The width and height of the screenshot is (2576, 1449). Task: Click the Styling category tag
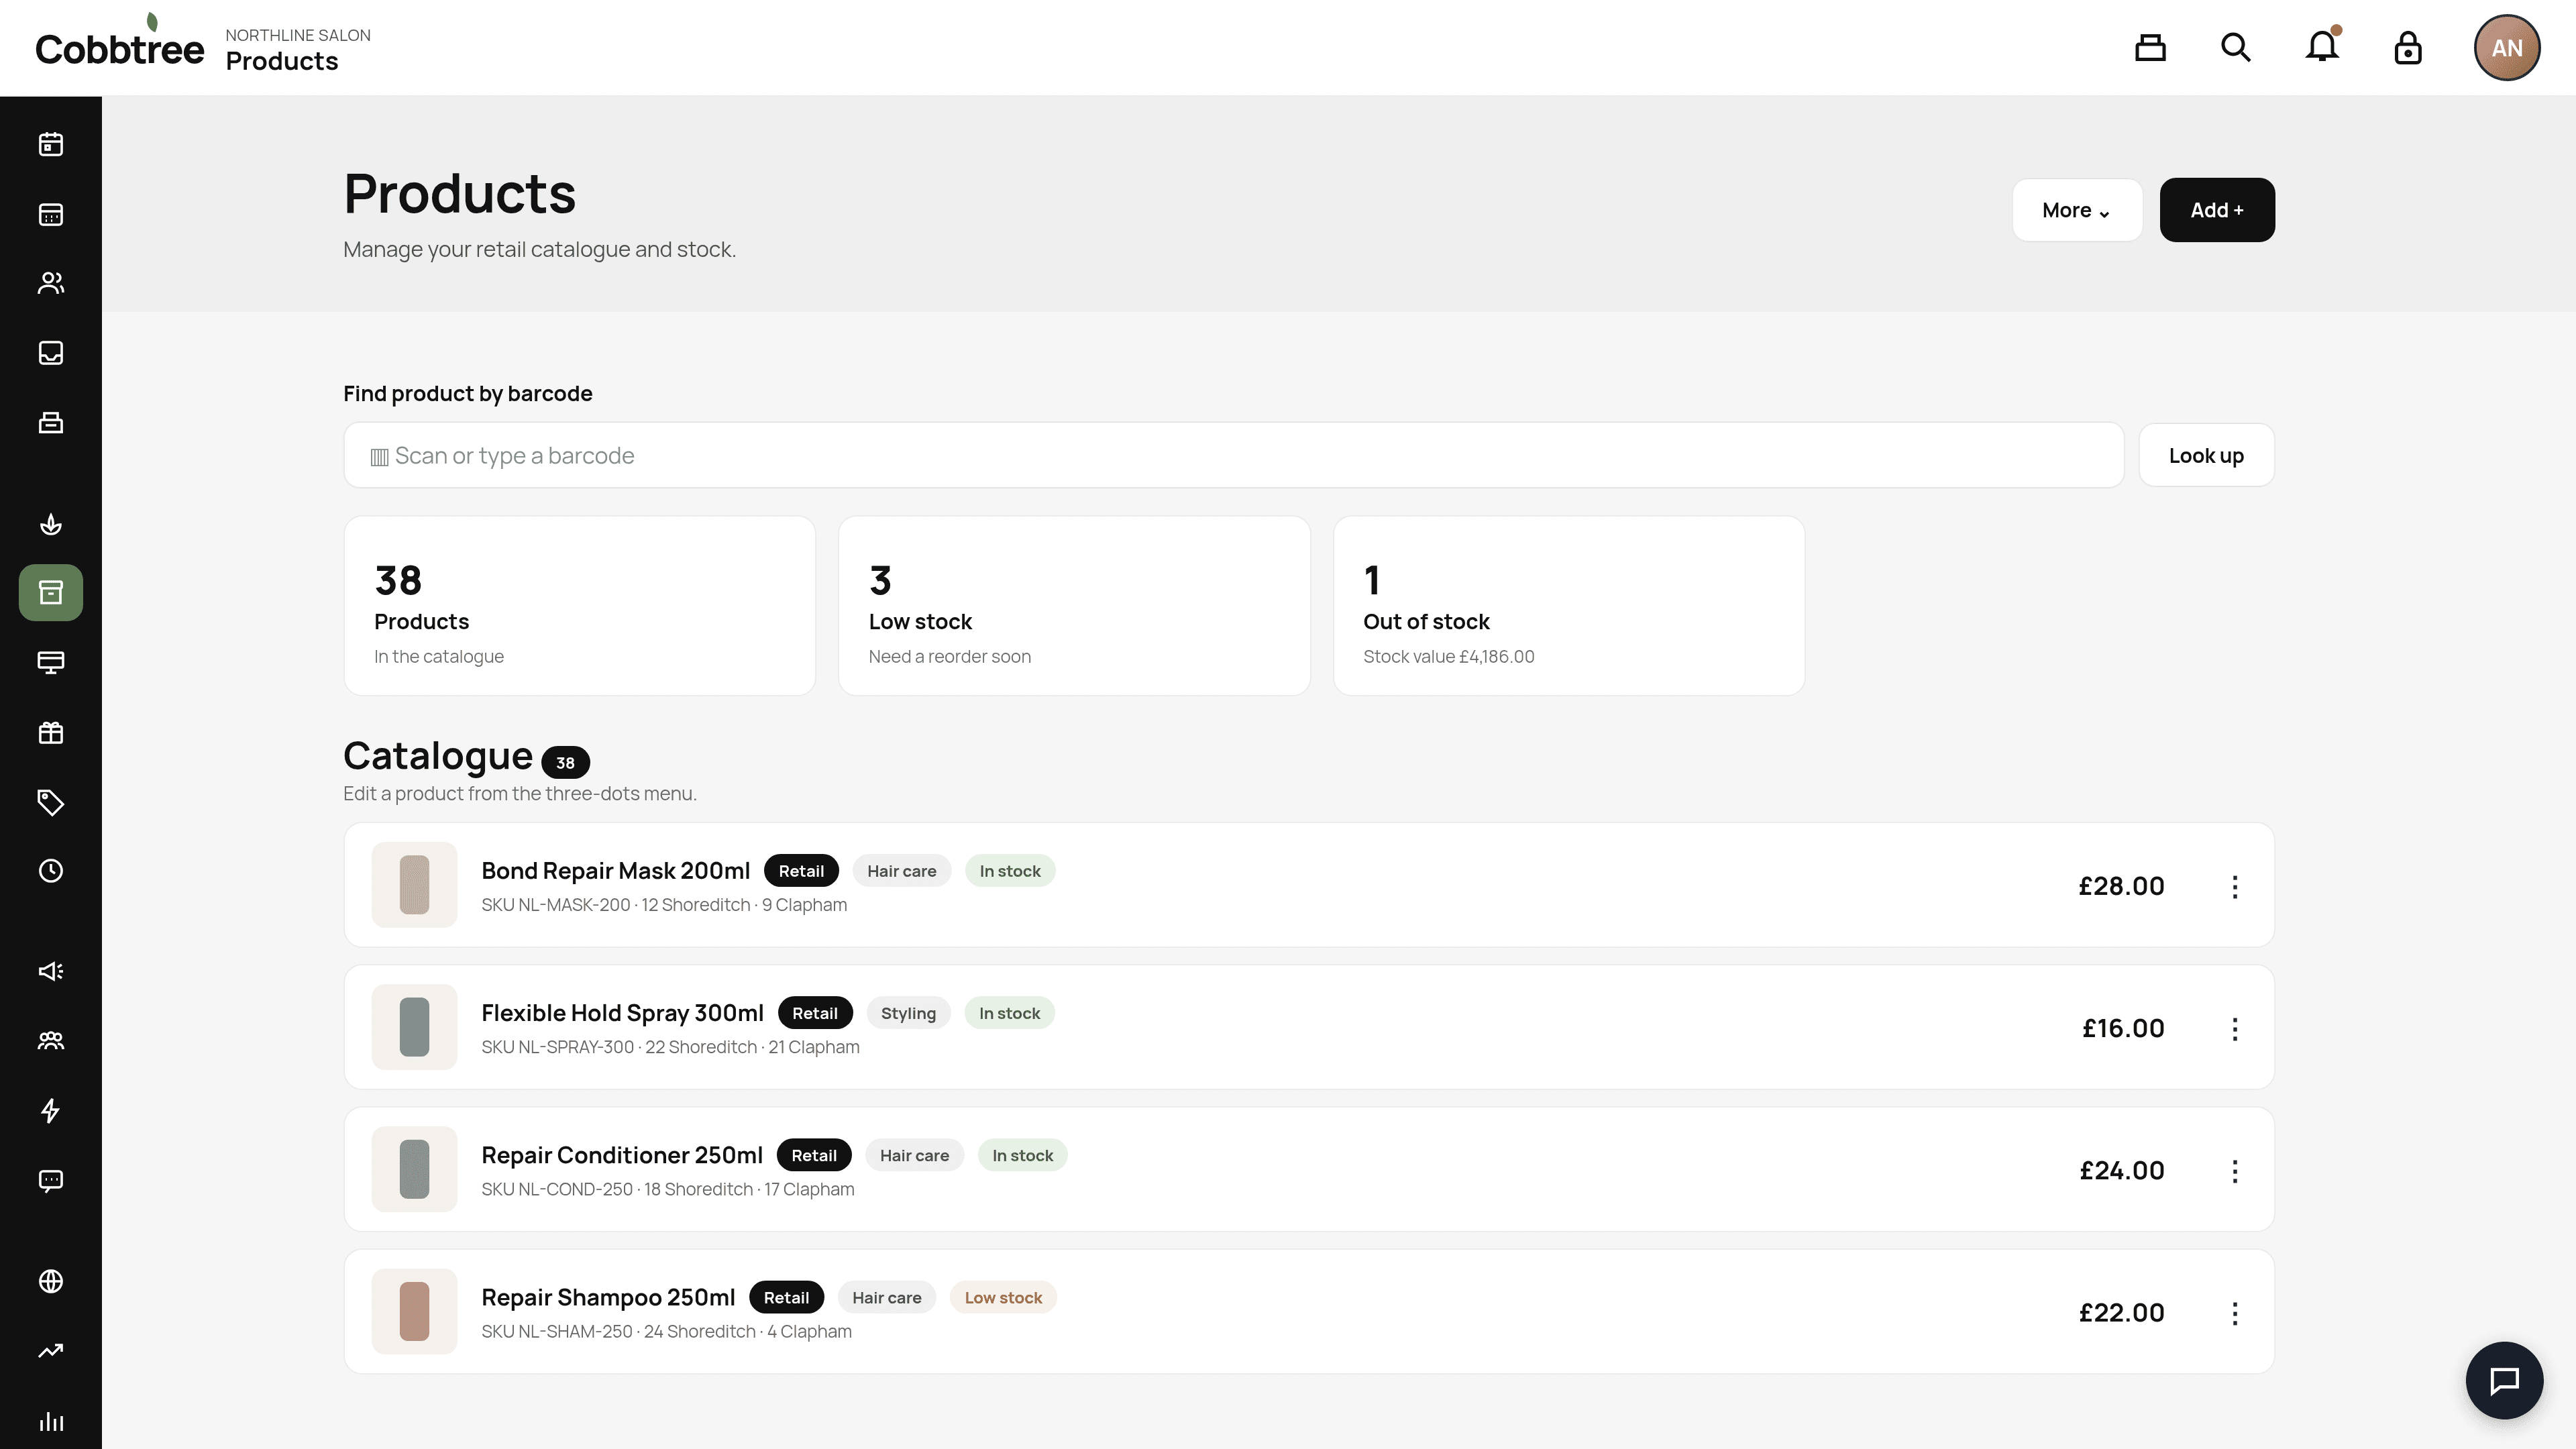tap(908, 1013)
